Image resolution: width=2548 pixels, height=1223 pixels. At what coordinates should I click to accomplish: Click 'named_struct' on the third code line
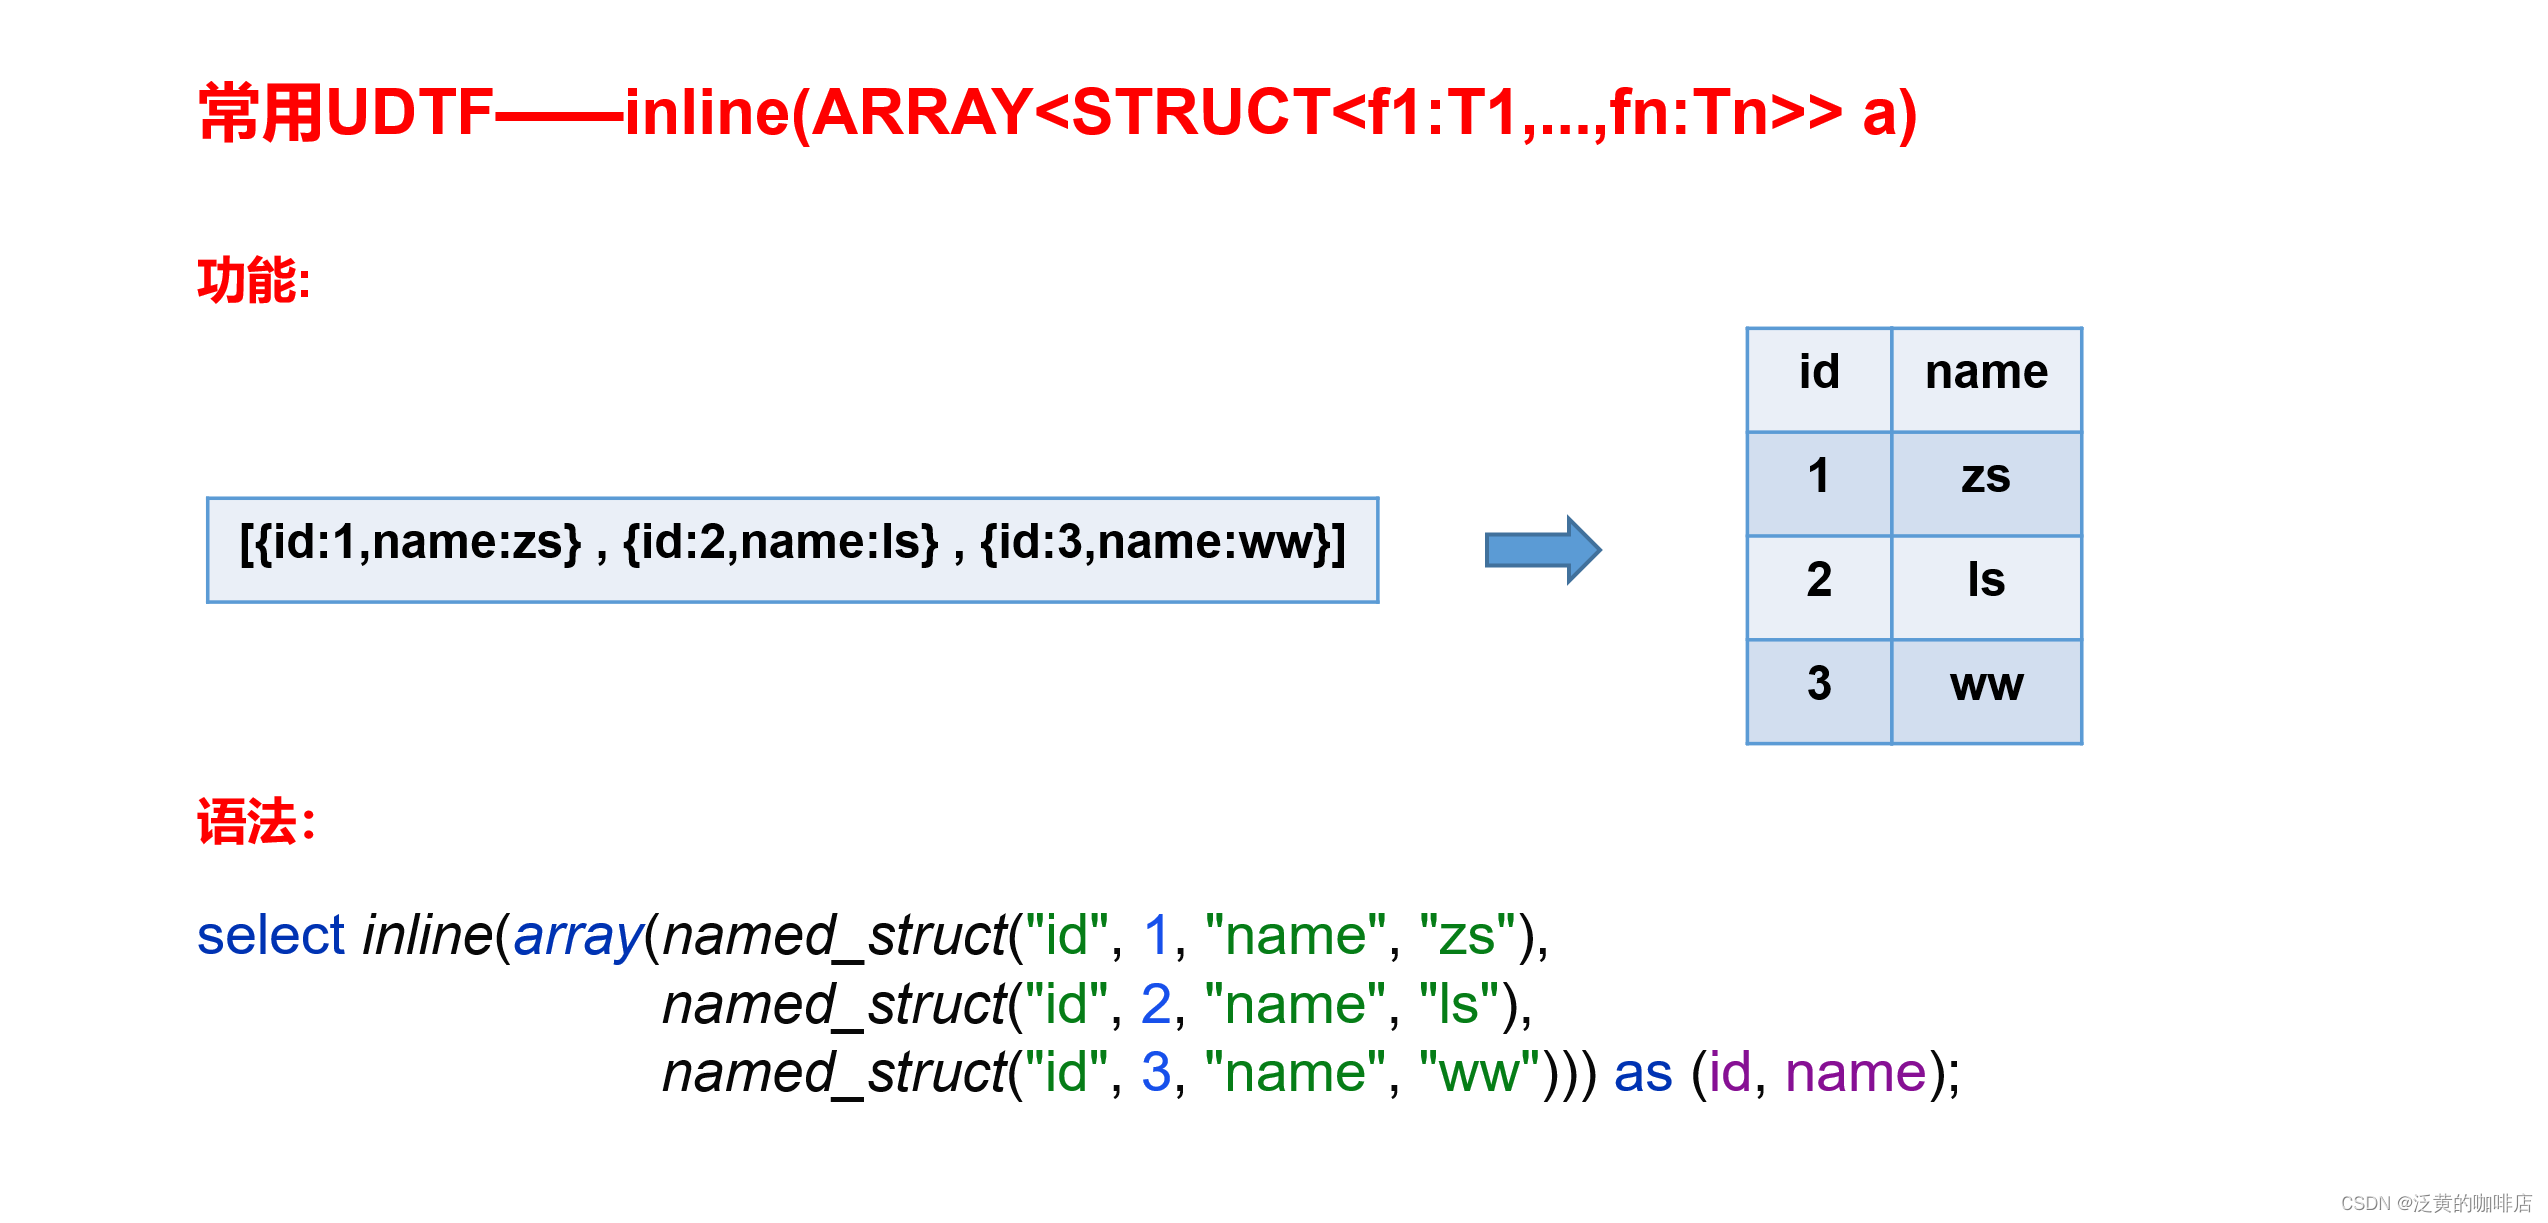coord(835,1074)
